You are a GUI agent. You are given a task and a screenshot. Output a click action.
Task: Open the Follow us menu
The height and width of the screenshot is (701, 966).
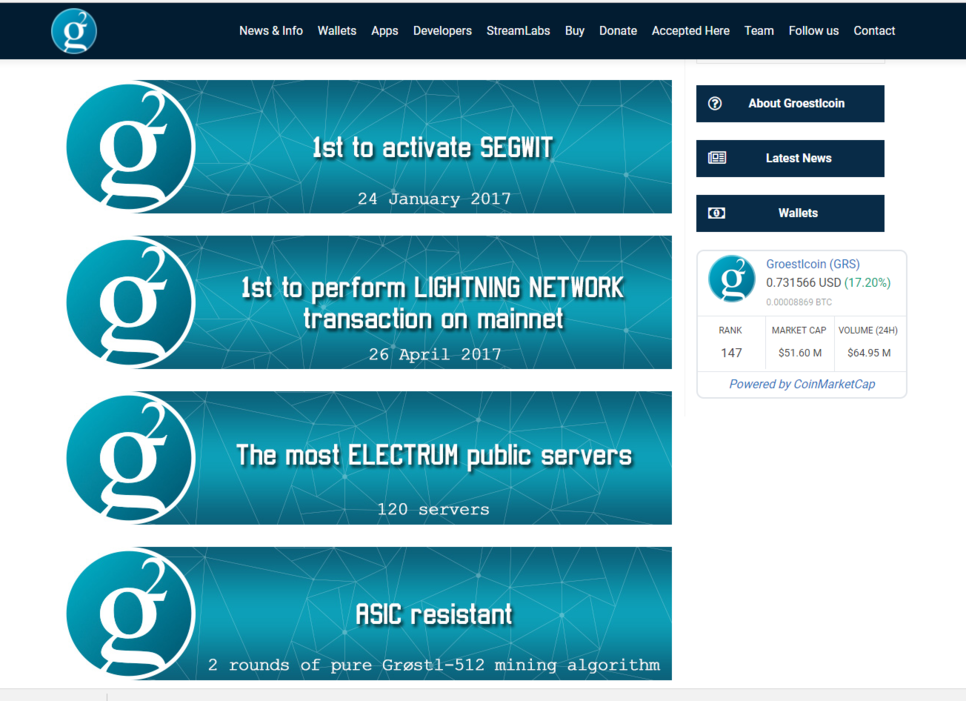click(813, 31)
